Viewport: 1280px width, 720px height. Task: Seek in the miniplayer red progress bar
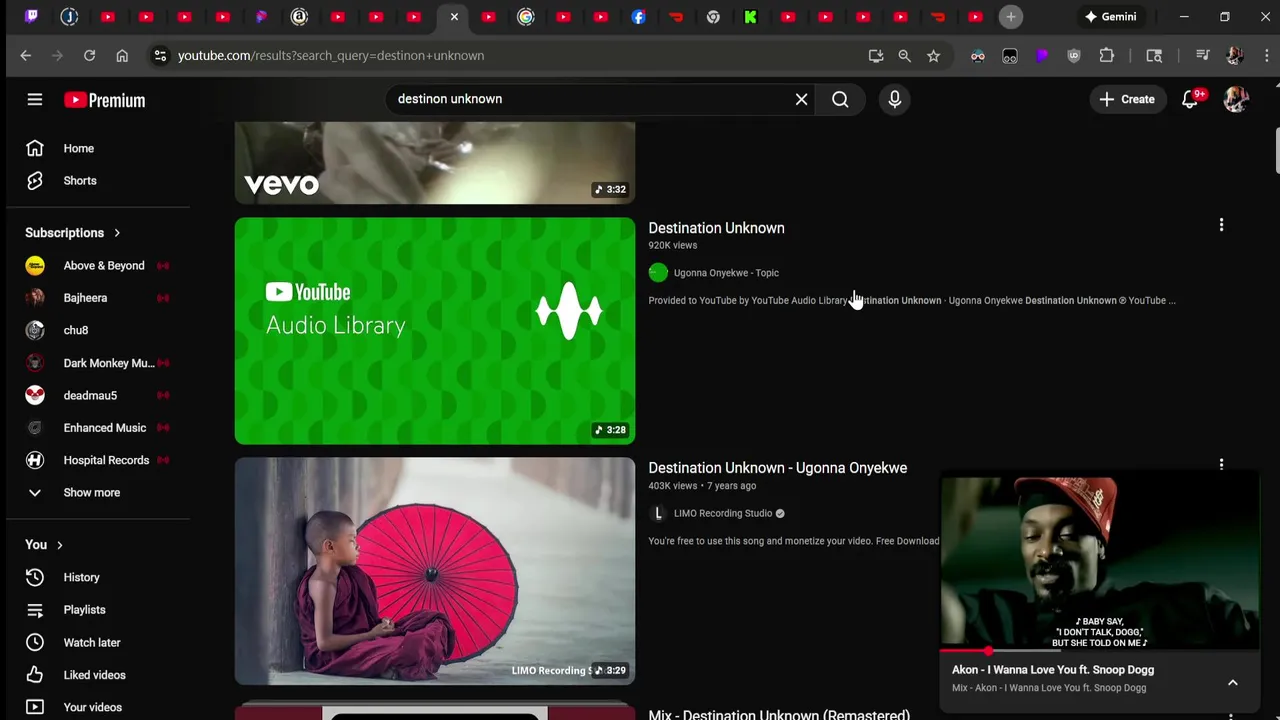[x=1099, y=651]
